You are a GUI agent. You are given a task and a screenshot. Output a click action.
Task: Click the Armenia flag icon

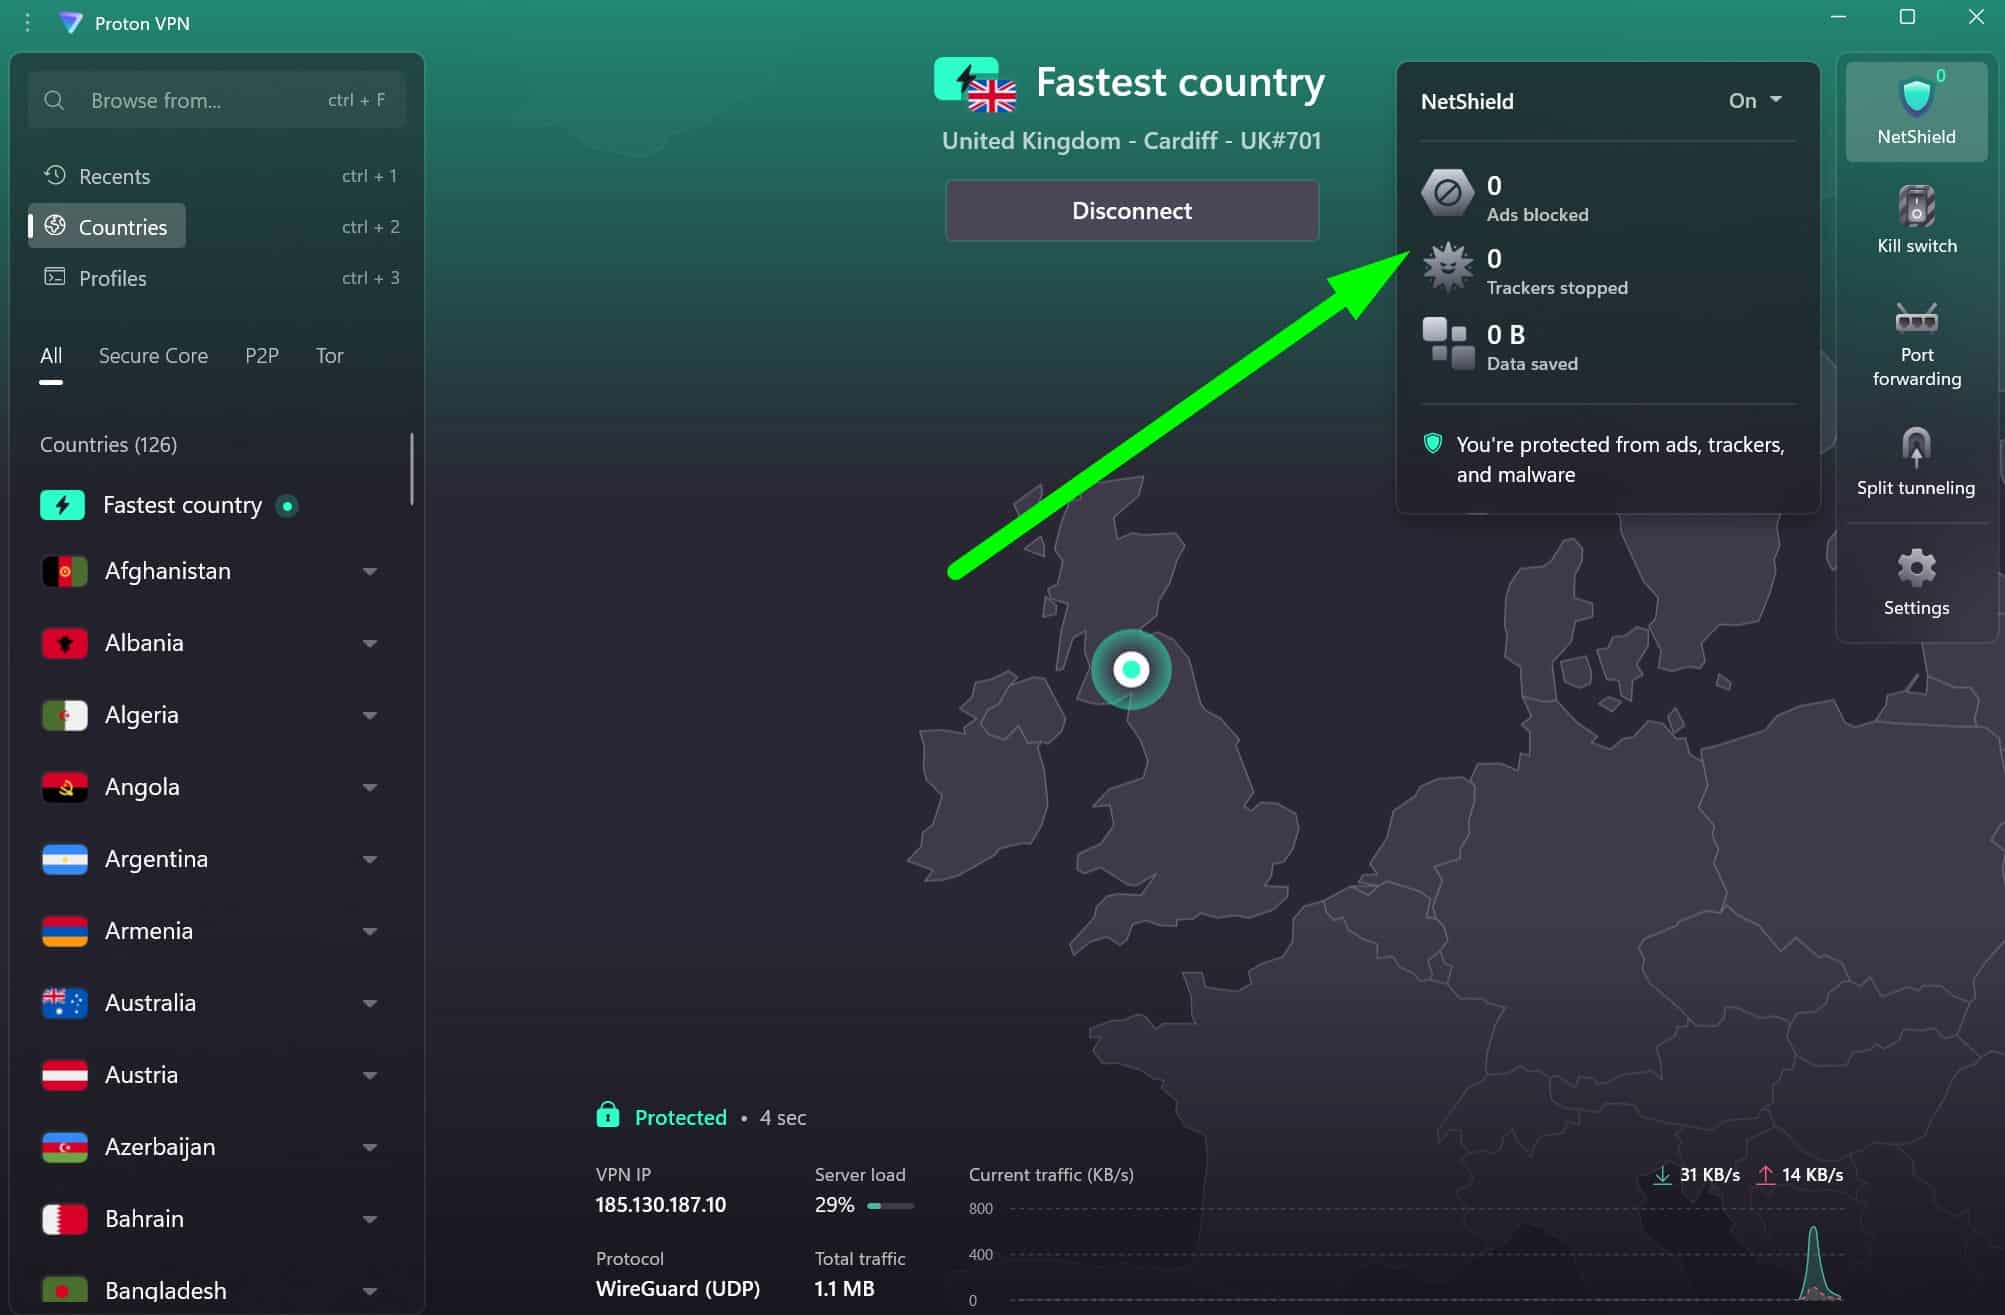tap(64, 931)
